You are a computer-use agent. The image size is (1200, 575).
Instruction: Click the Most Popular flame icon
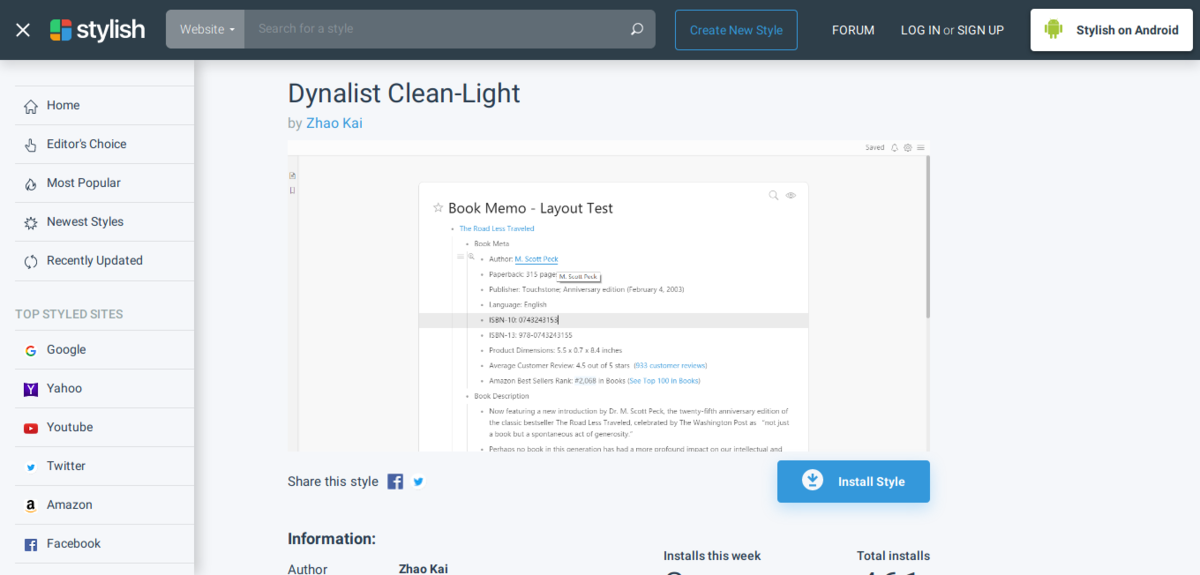click(x=30, y=184)
